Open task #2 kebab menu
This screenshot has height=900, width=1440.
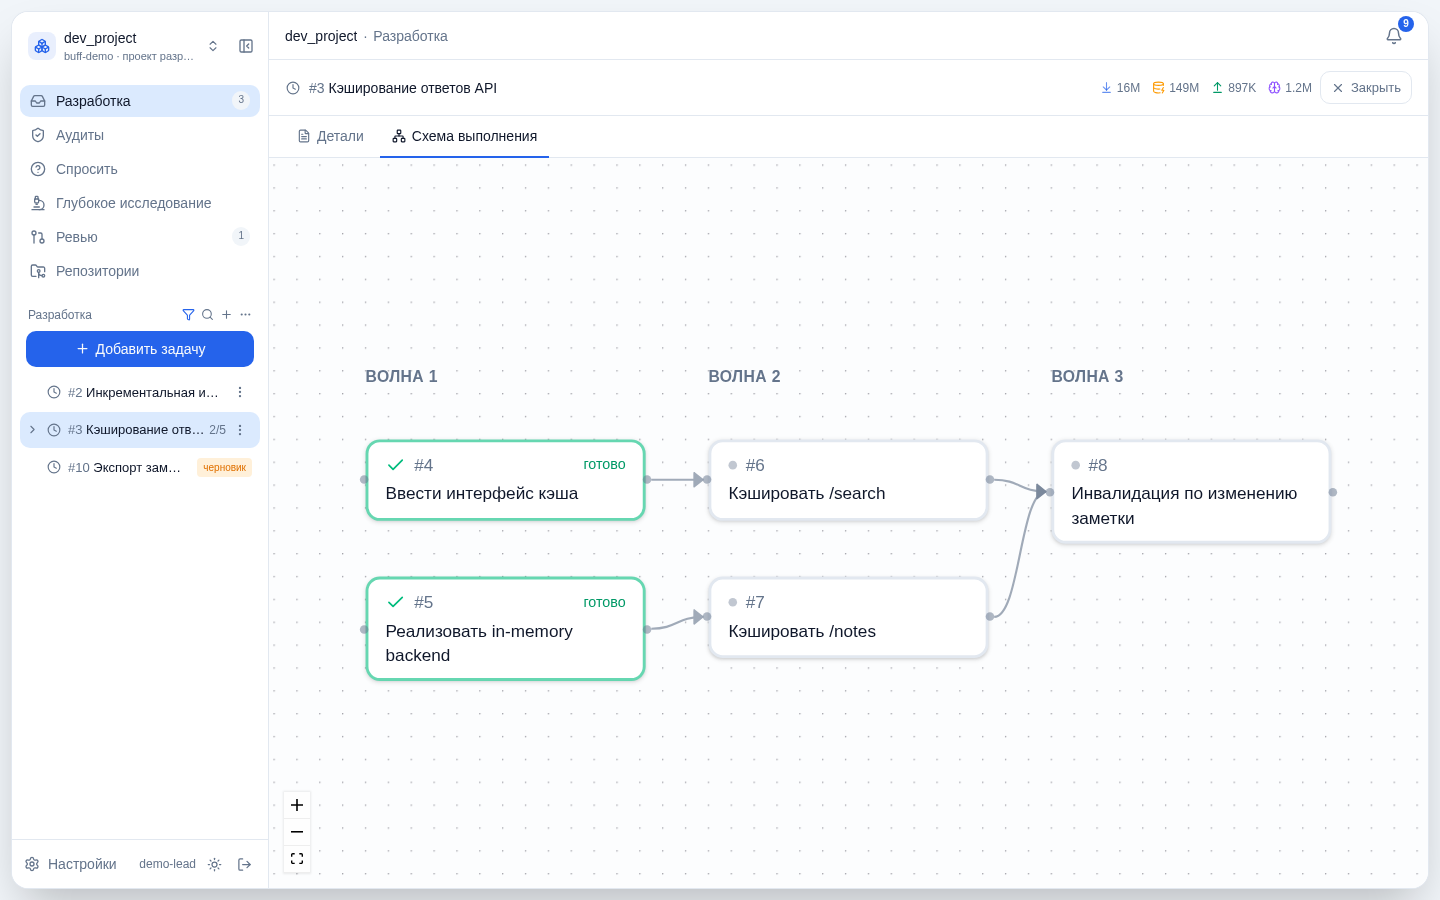240,392
